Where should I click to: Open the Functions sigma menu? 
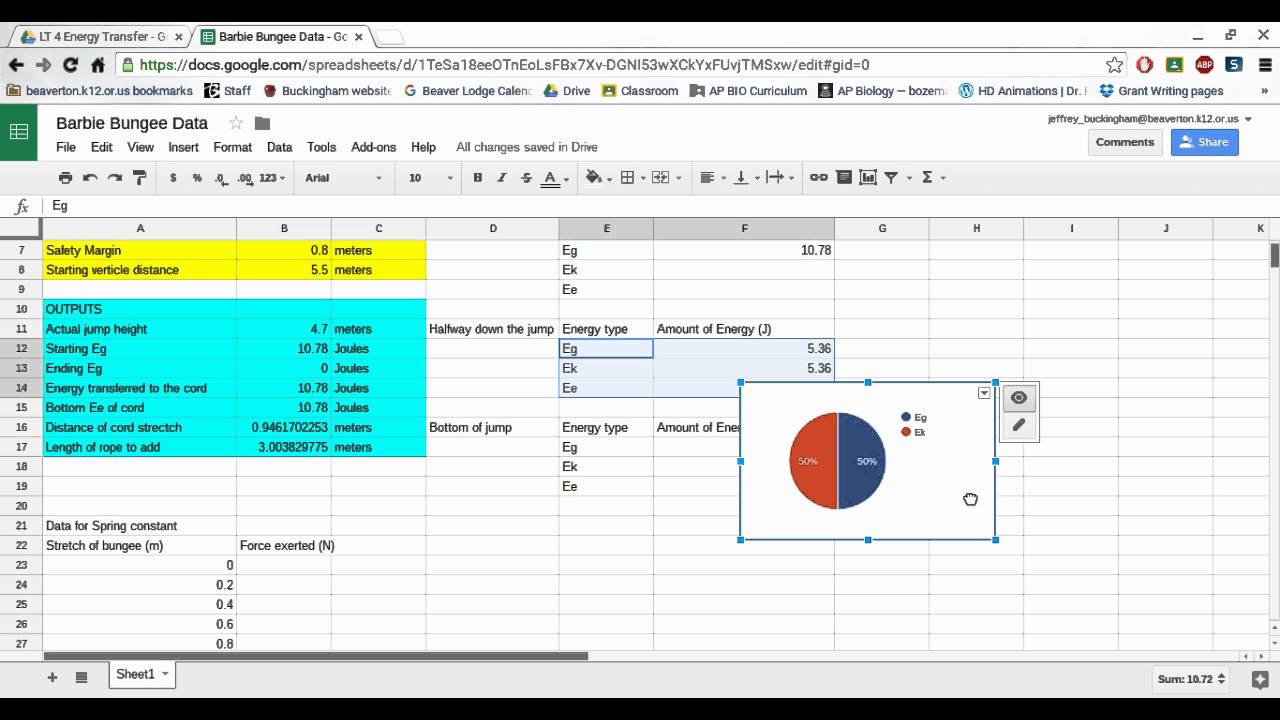click(x=932, y=178)
